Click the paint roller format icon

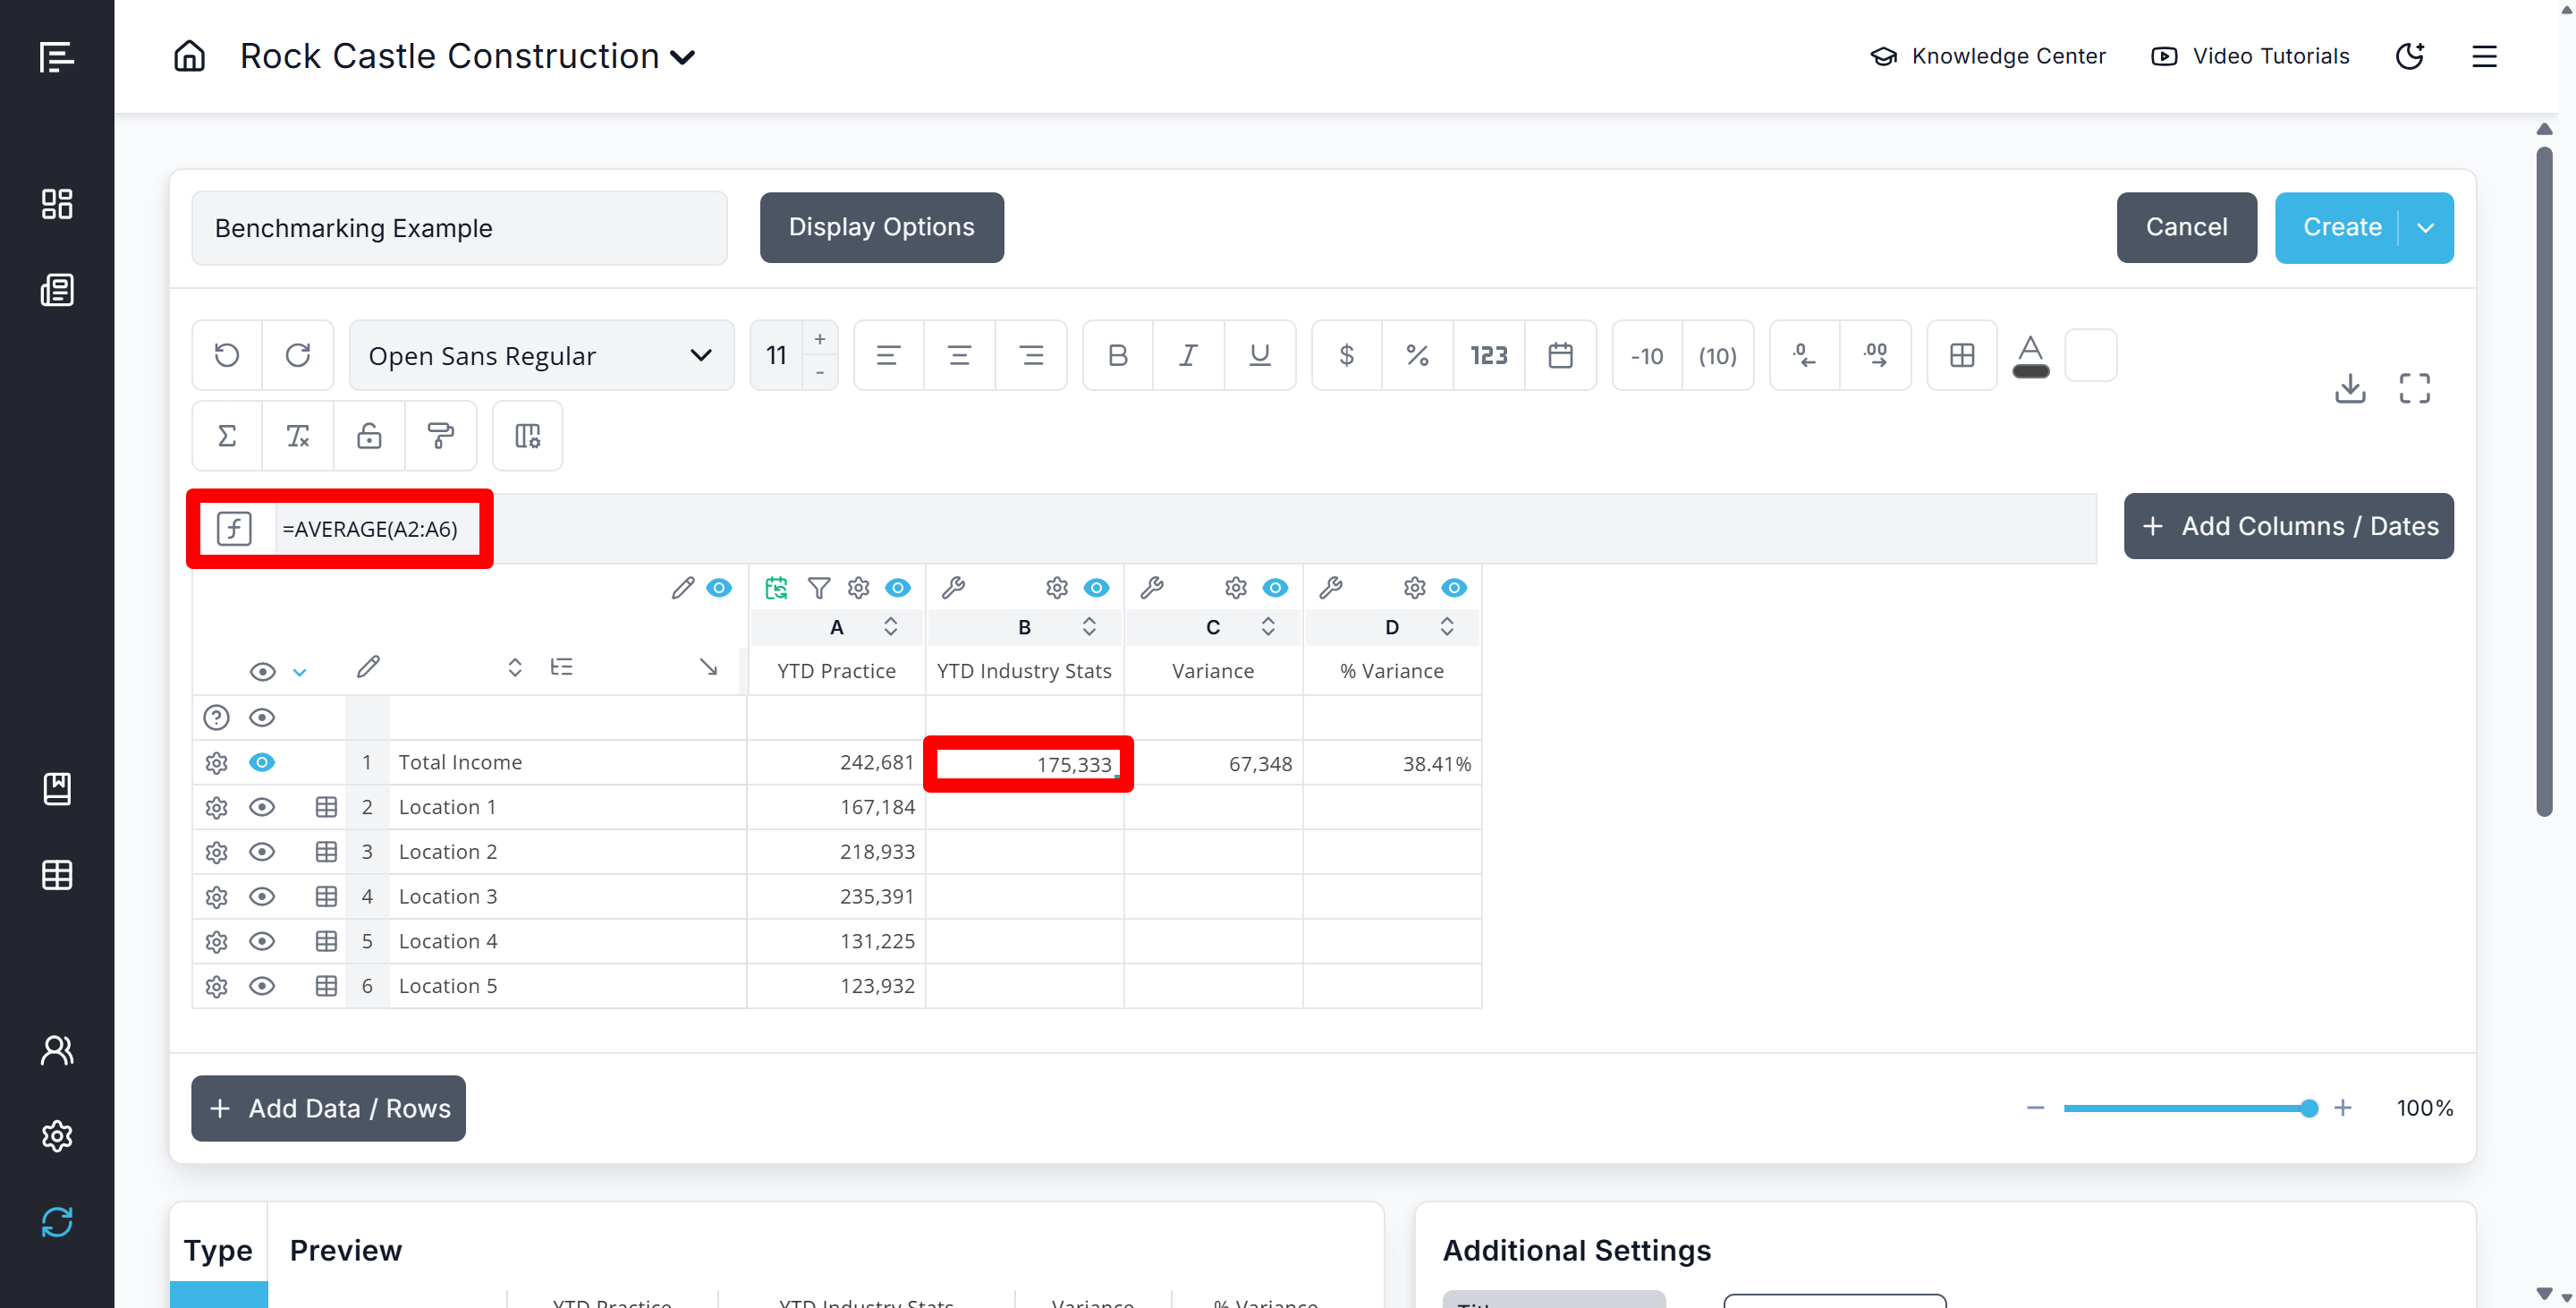(440, 436)
